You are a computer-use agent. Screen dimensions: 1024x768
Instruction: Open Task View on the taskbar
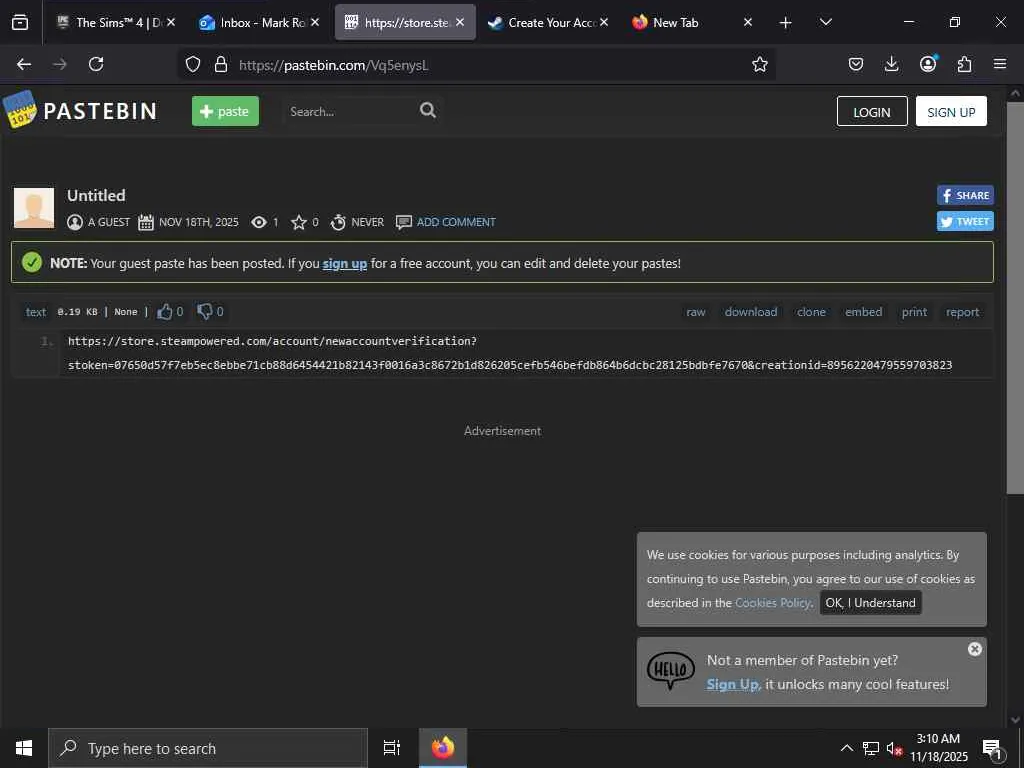[x=392, y=748]
